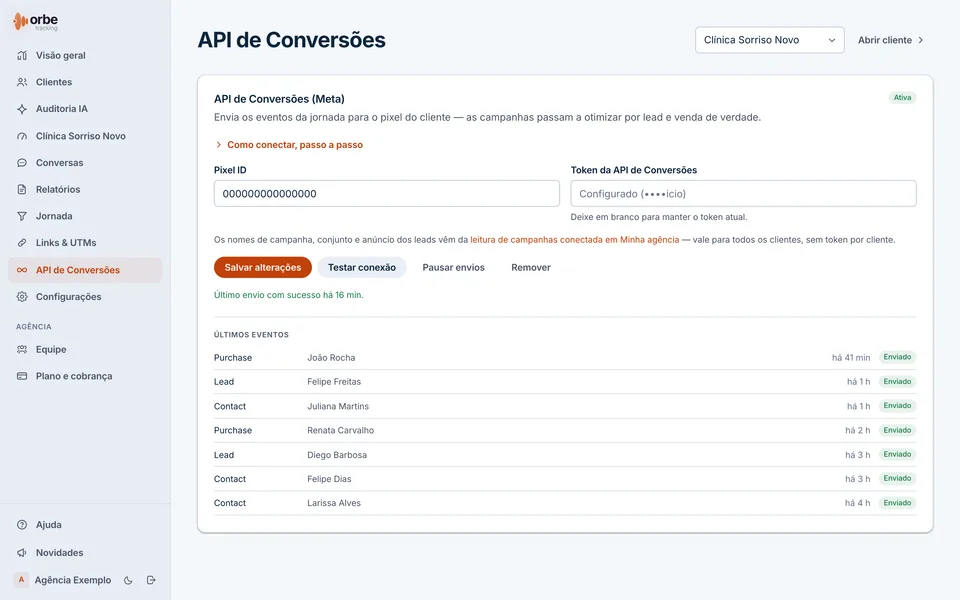Click the Clientes people icon

[22, 82]
